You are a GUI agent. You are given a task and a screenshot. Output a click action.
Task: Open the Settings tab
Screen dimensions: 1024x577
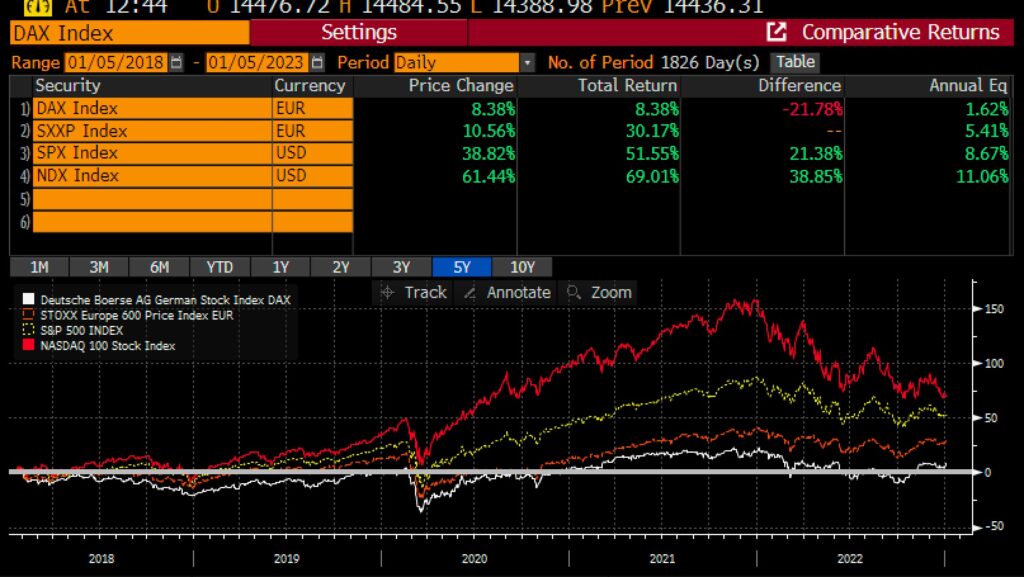click(359, 32)
